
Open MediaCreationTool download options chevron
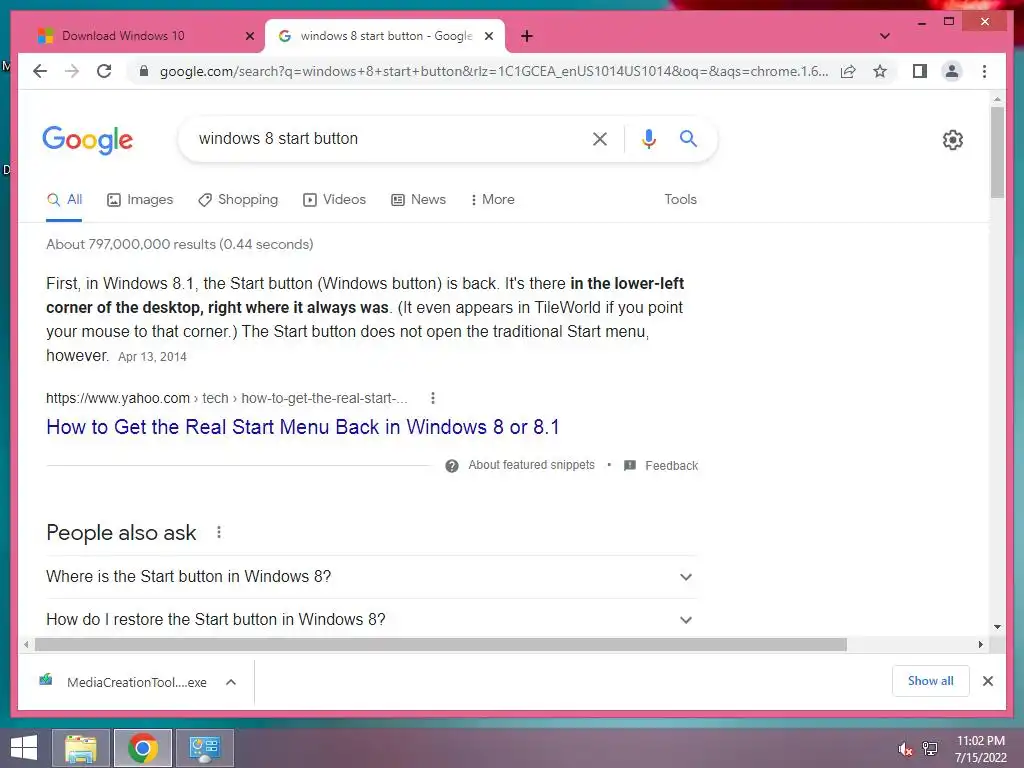[231, 682]
